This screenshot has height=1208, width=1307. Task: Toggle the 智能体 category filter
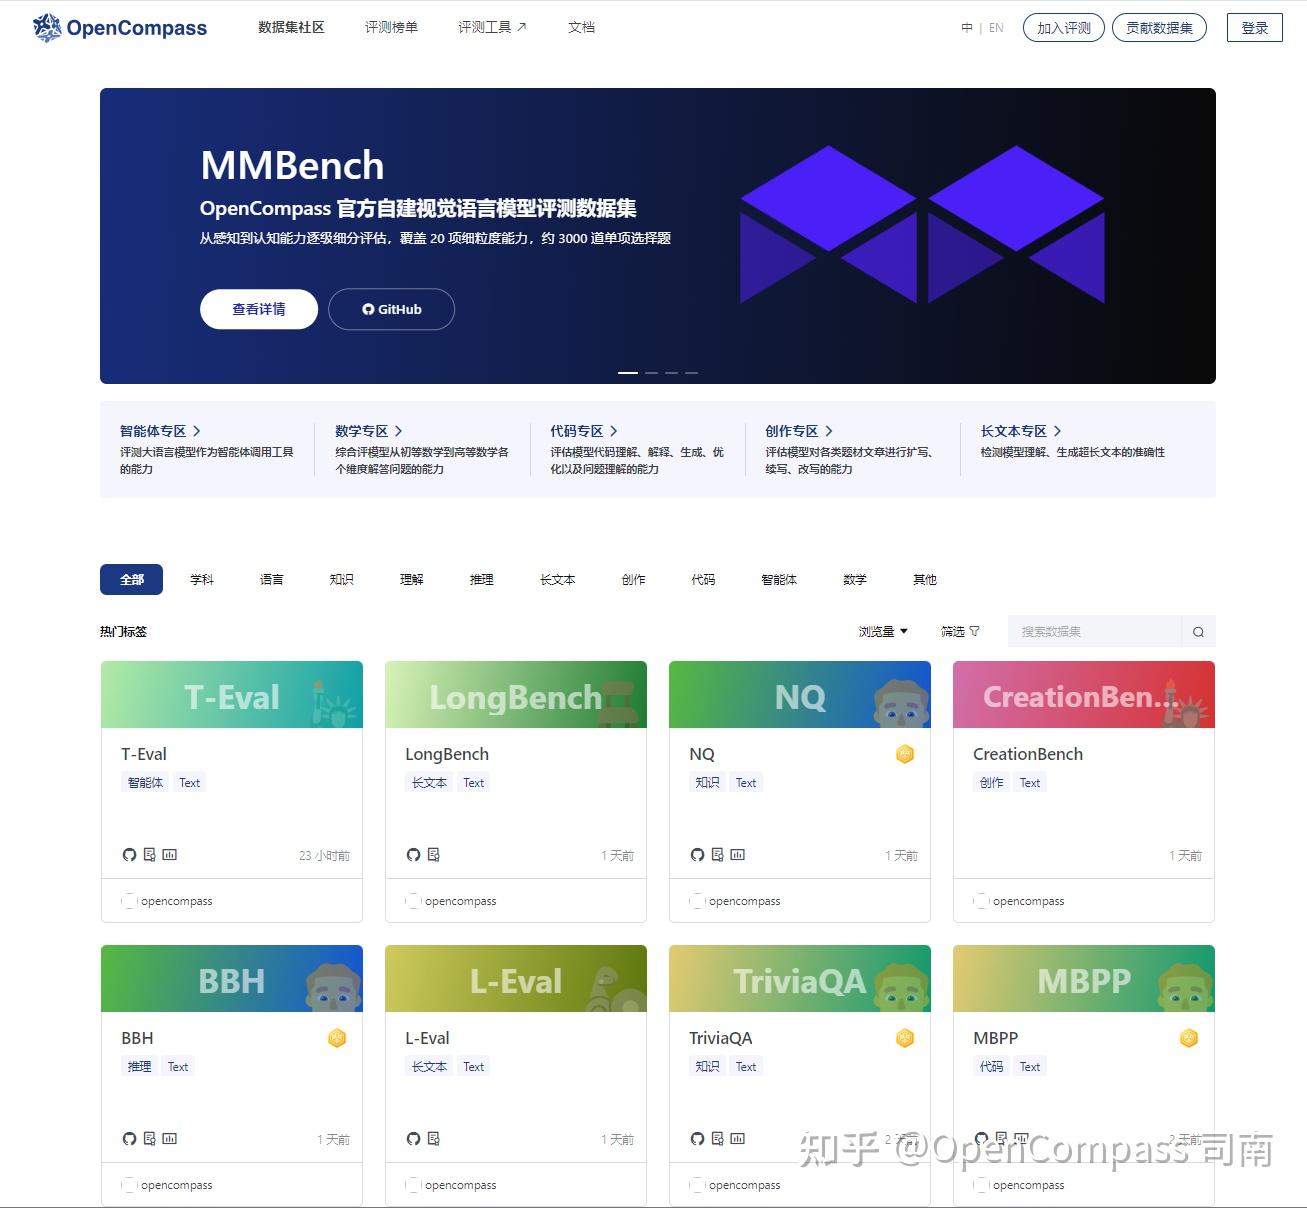(778, 579)
